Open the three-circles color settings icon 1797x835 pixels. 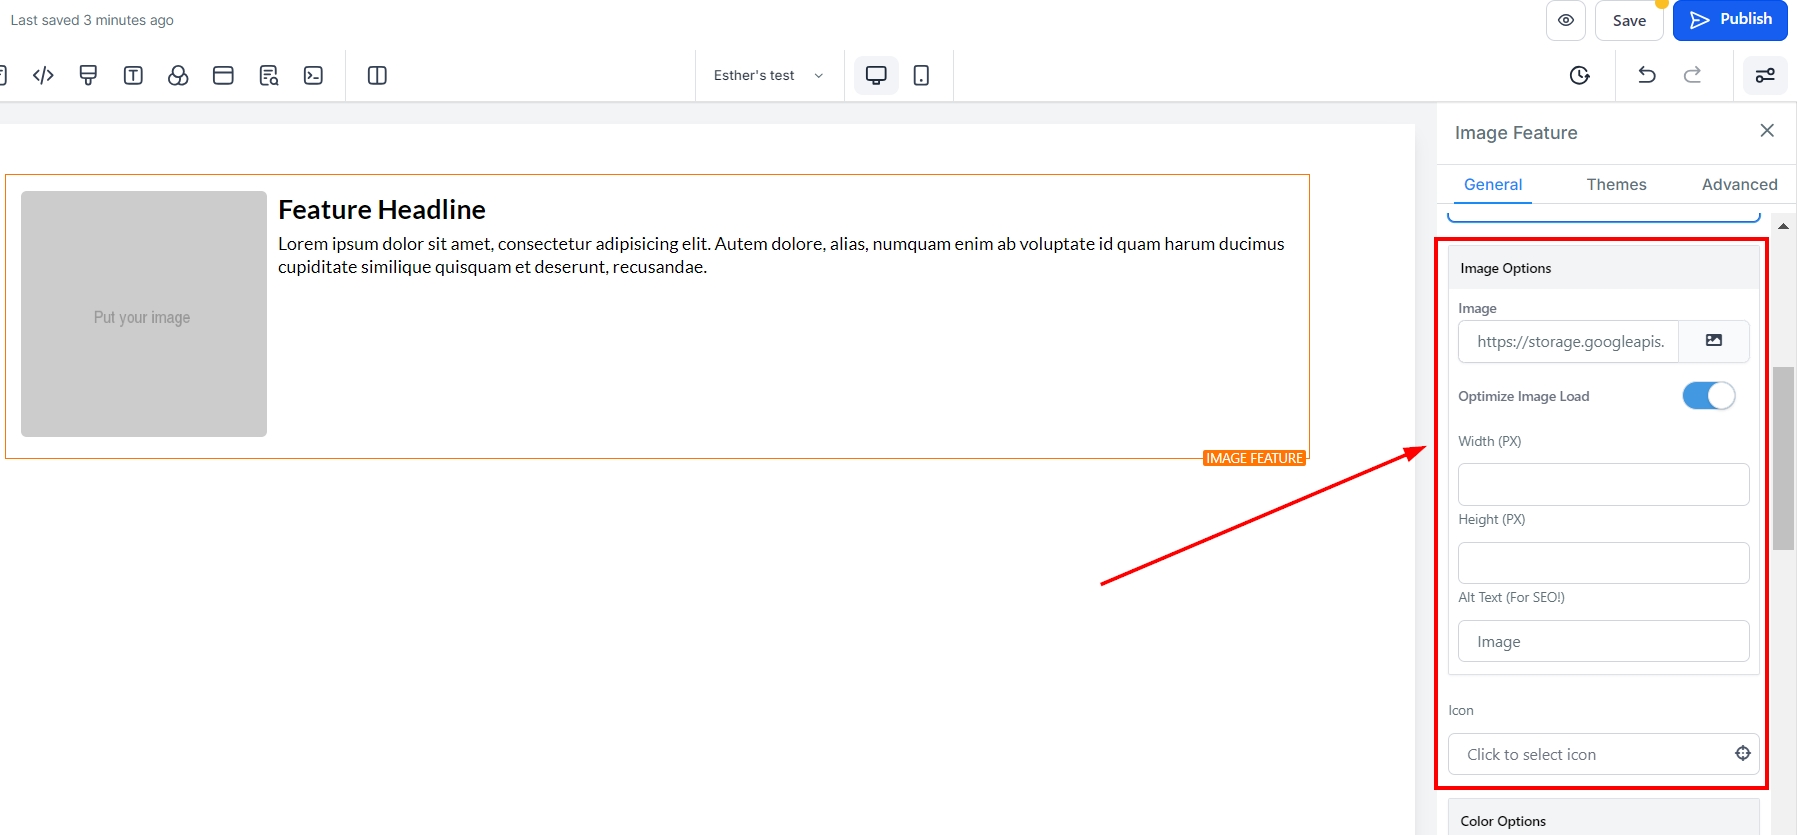(178, 76)
